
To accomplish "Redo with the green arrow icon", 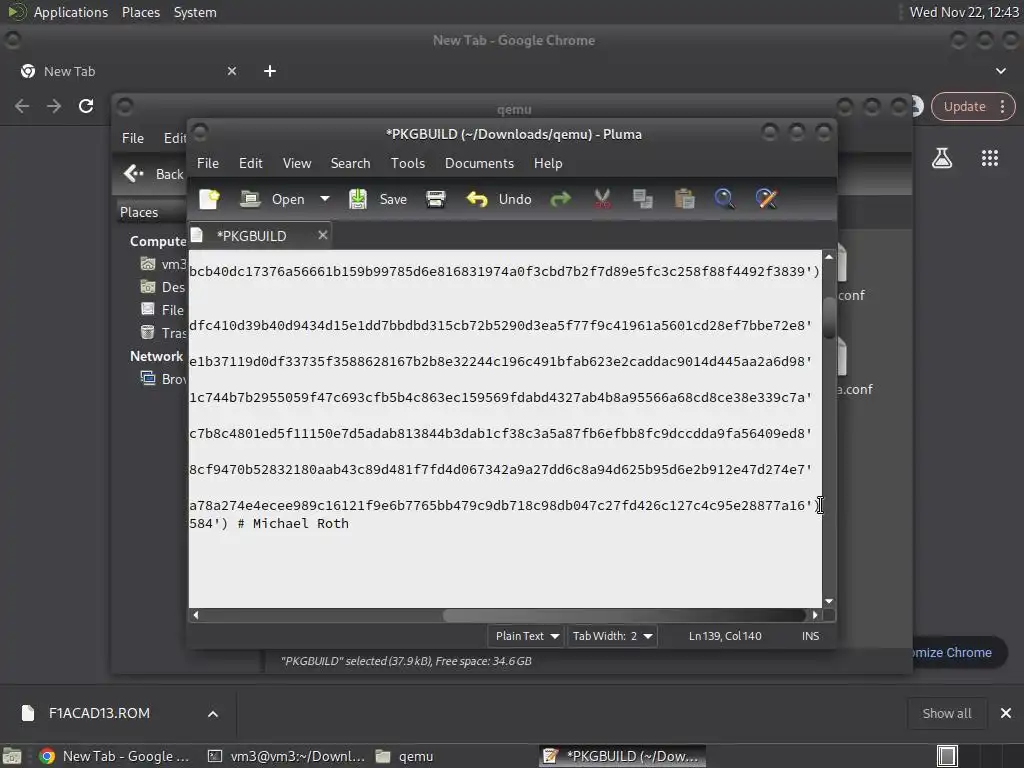I will 560,199.
